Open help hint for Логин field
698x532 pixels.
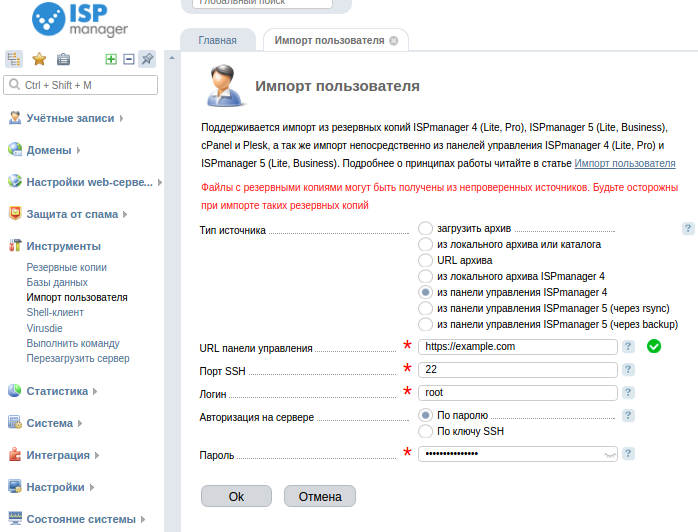coord(628,393)
